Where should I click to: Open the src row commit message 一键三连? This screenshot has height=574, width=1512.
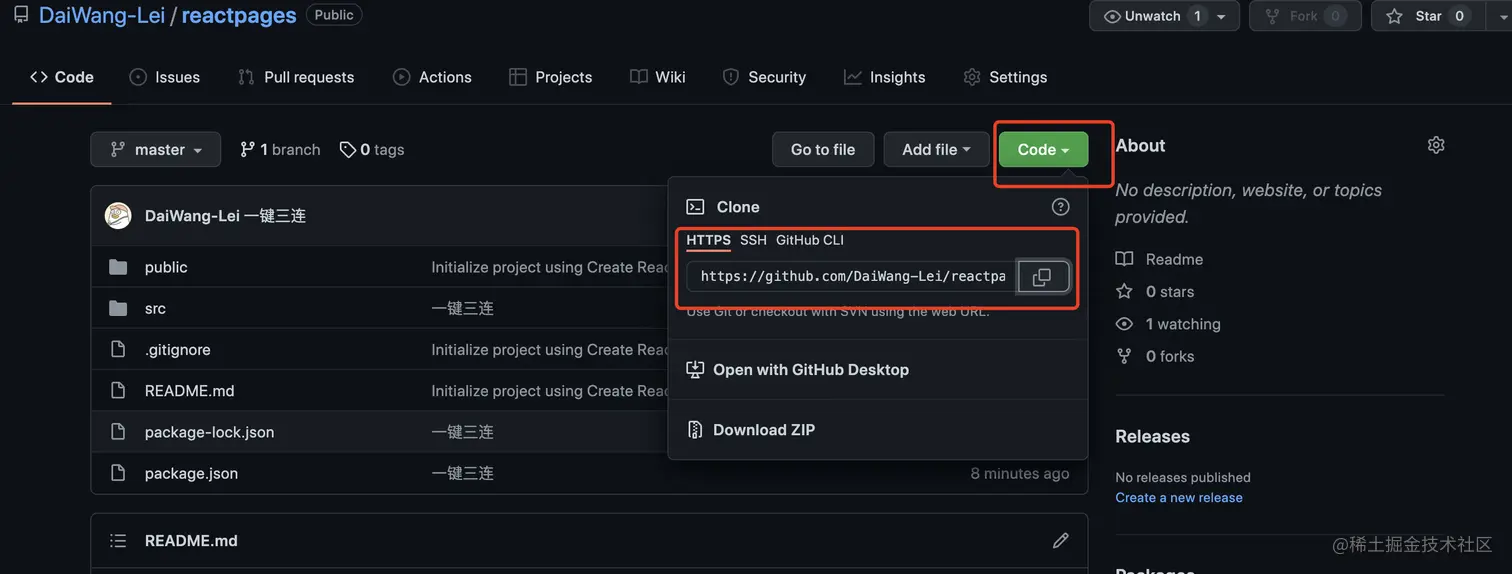462,308
